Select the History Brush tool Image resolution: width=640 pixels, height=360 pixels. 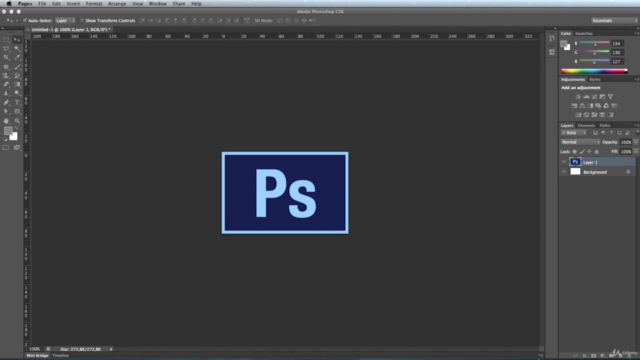pyautogui.click(x=17, y=76)
